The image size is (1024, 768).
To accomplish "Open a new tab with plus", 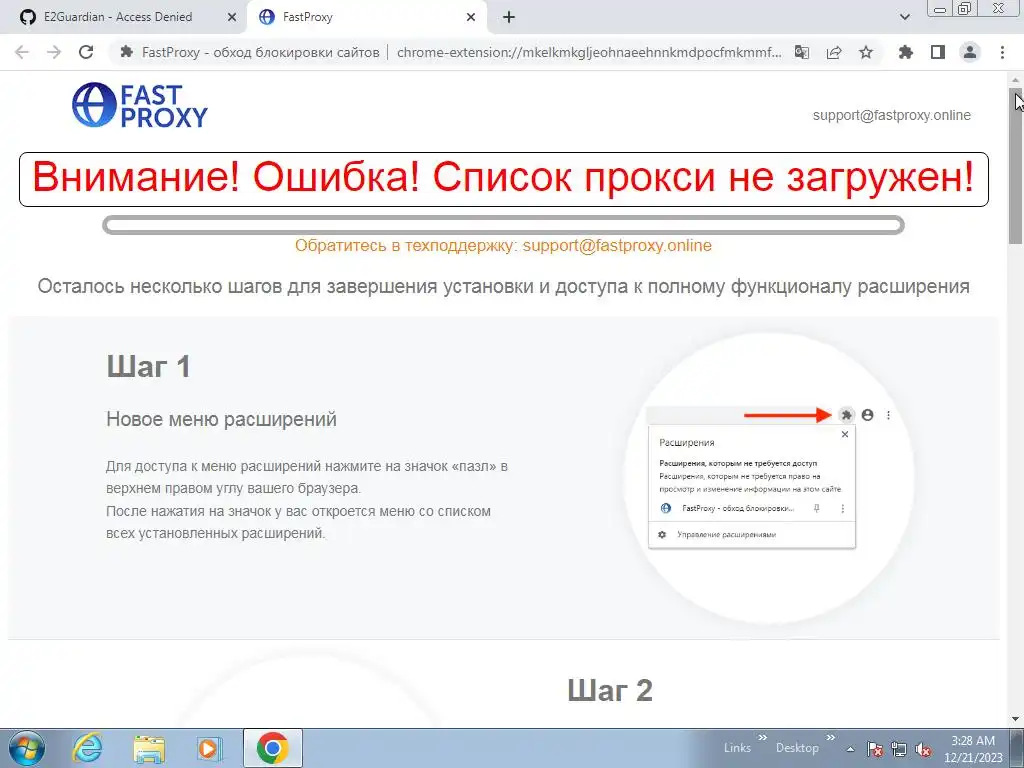I will [509, 18].
